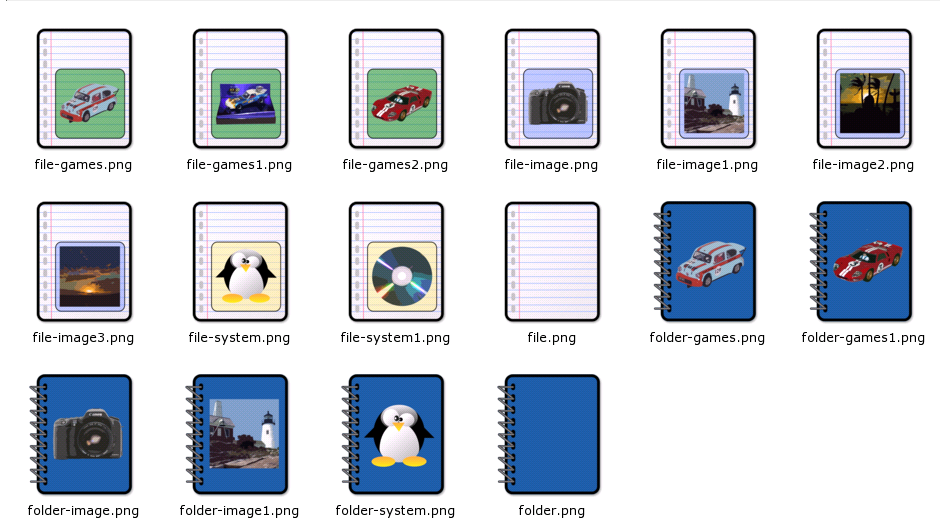Click the folder.png filename label
Image resolution: width=952 pixels, height=528 pixels.
(551, 511)
